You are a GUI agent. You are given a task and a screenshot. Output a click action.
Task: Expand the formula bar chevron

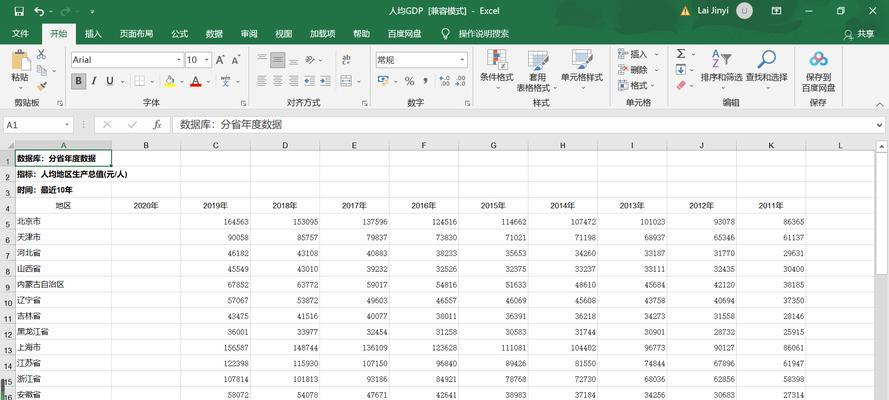point(879,125)
